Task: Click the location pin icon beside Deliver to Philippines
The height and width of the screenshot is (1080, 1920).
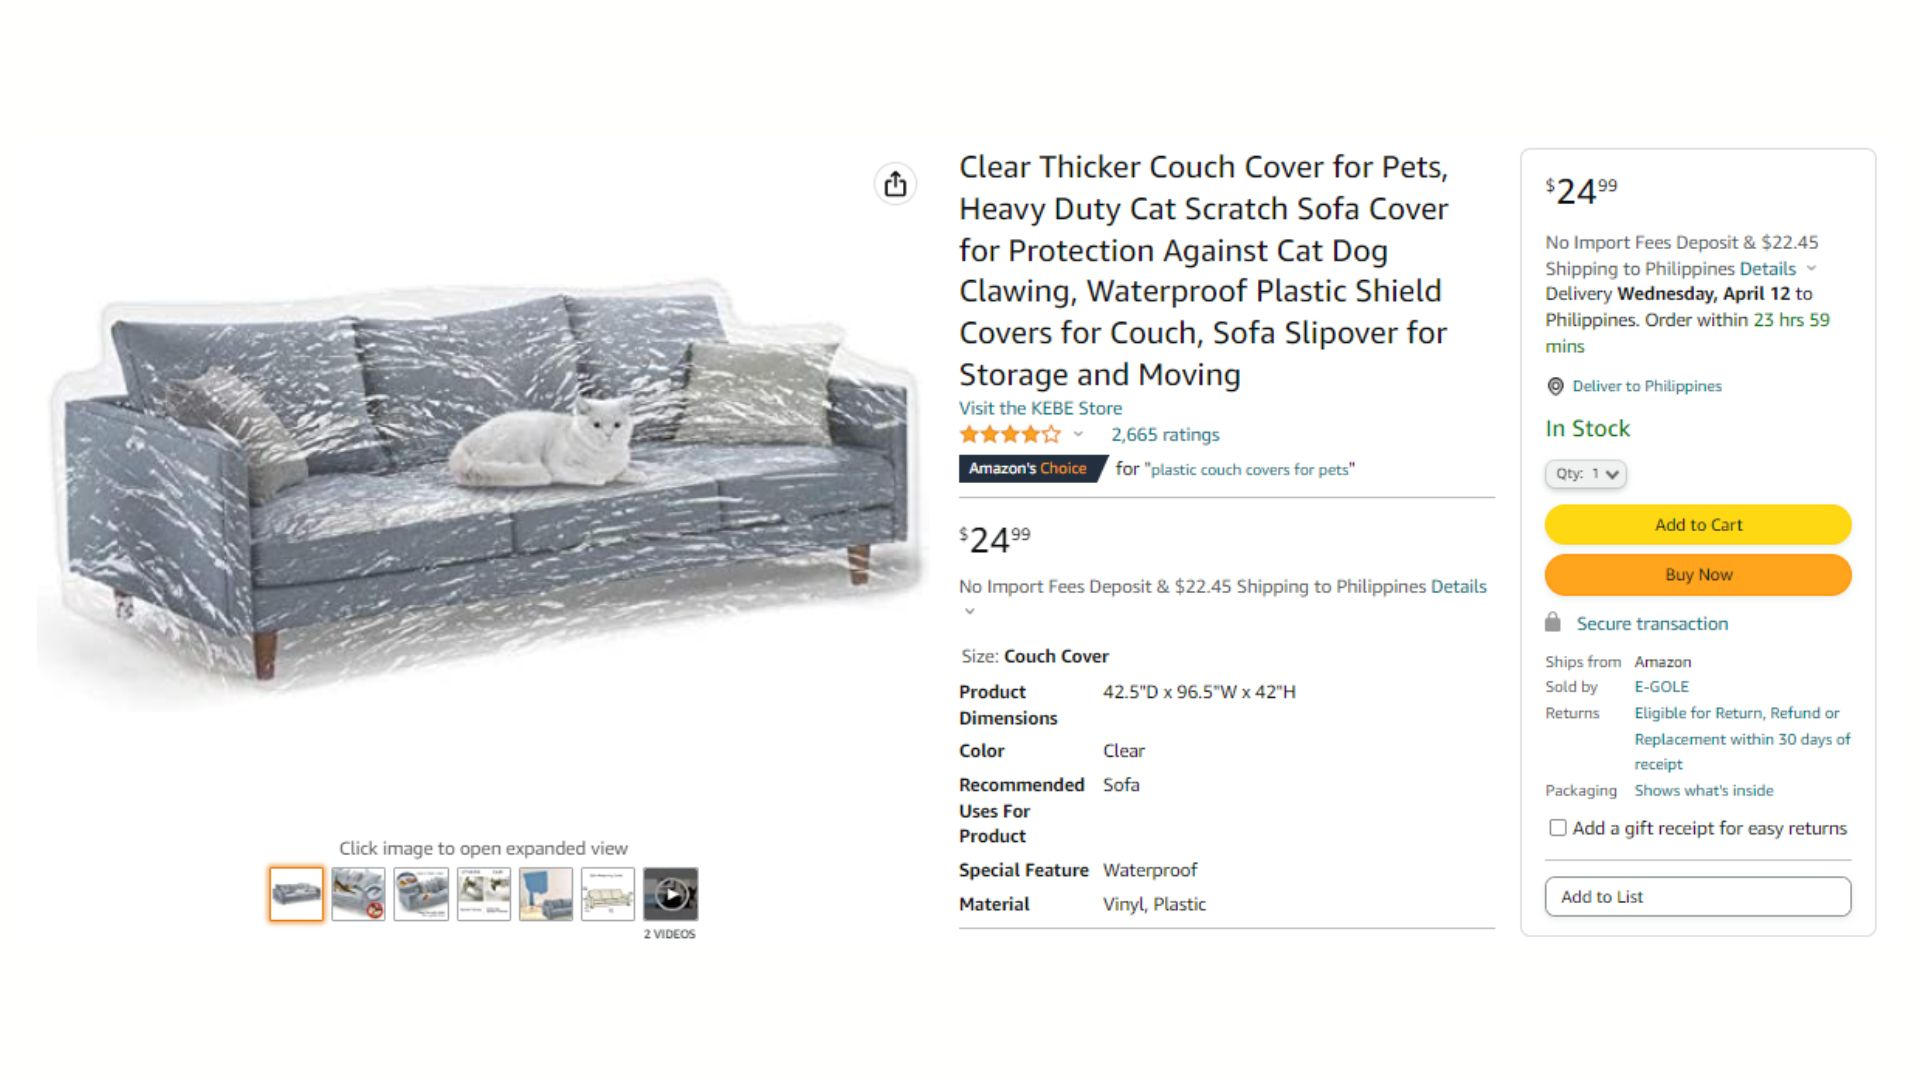Action: [1555, 386]
